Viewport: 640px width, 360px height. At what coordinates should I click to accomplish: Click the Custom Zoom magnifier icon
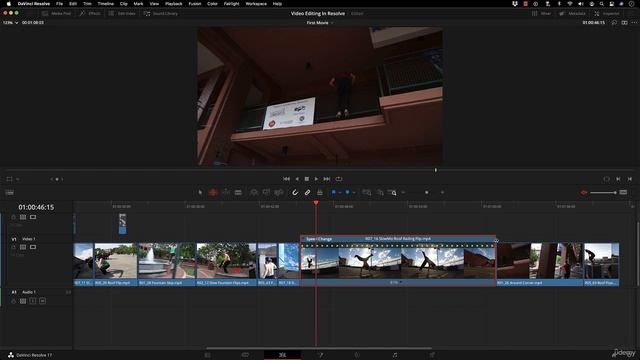tap(392, 192)
